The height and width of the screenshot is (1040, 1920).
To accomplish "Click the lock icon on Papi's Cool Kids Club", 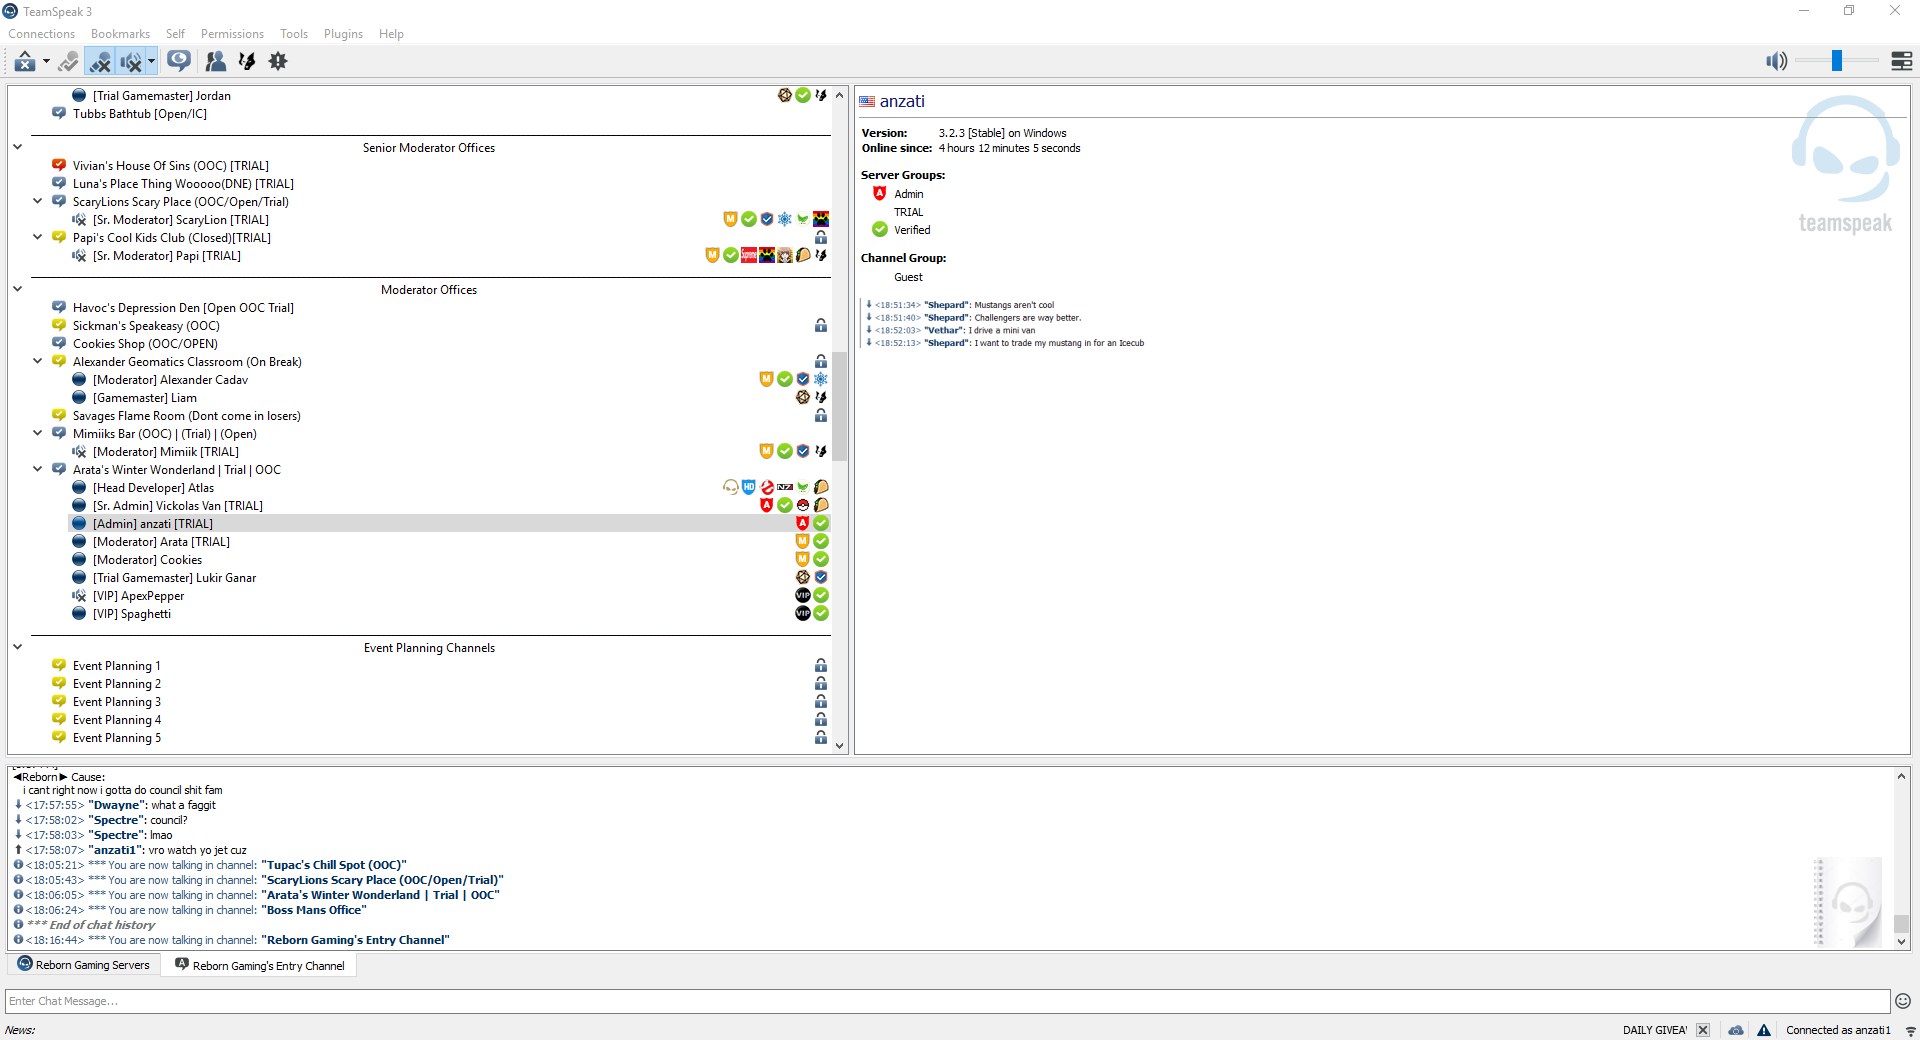I will click(821, 238).
